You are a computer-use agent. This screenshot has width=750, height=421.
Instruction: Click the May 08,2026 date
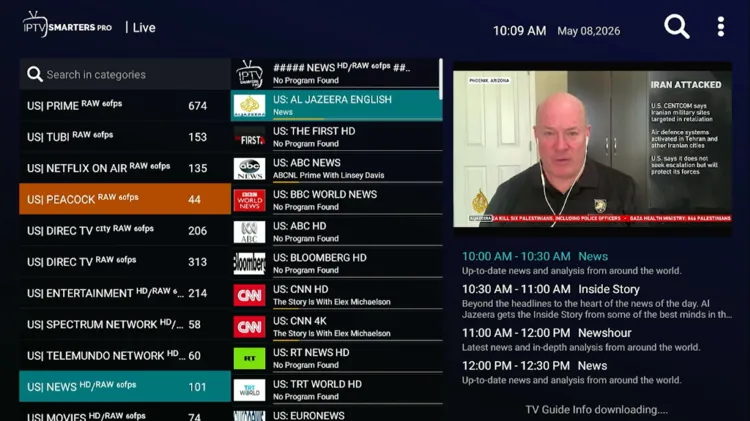(x=588, y=31)
